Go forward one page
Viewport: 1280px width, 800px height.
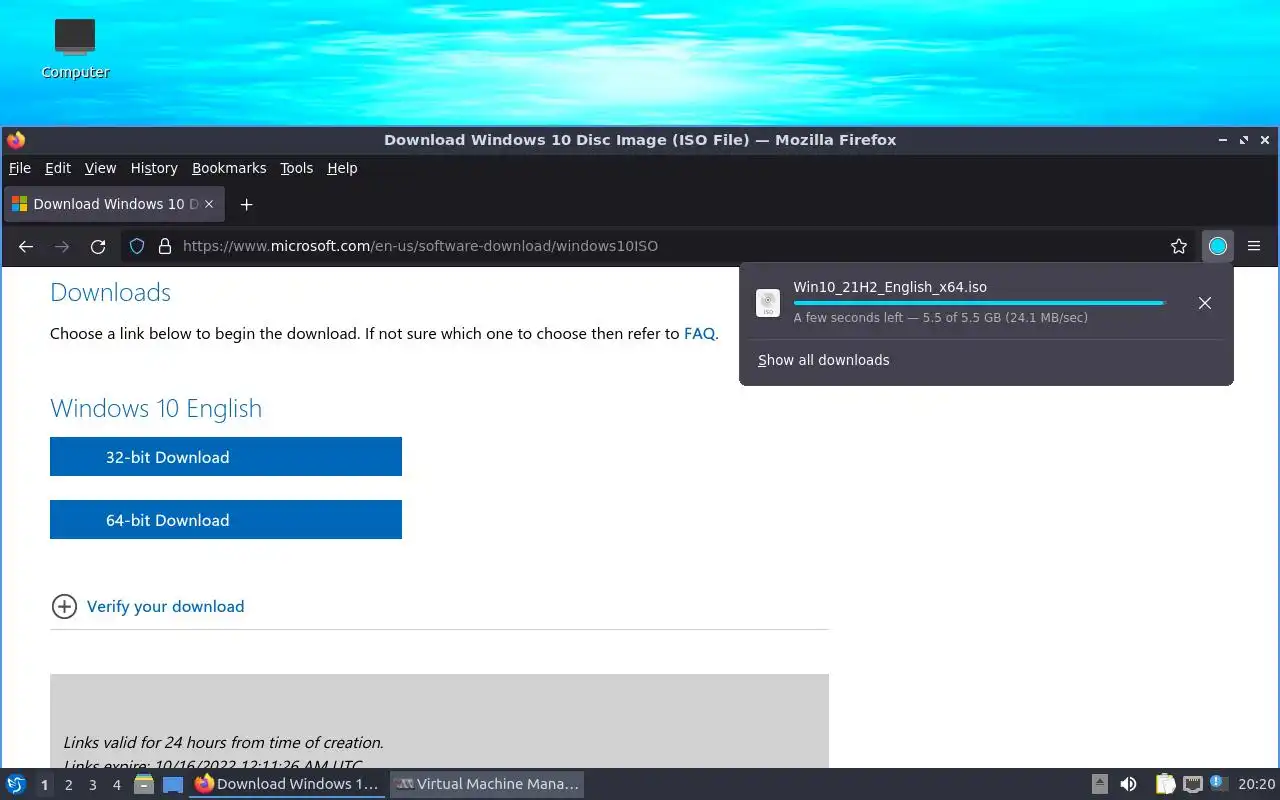tap(62, 246)
